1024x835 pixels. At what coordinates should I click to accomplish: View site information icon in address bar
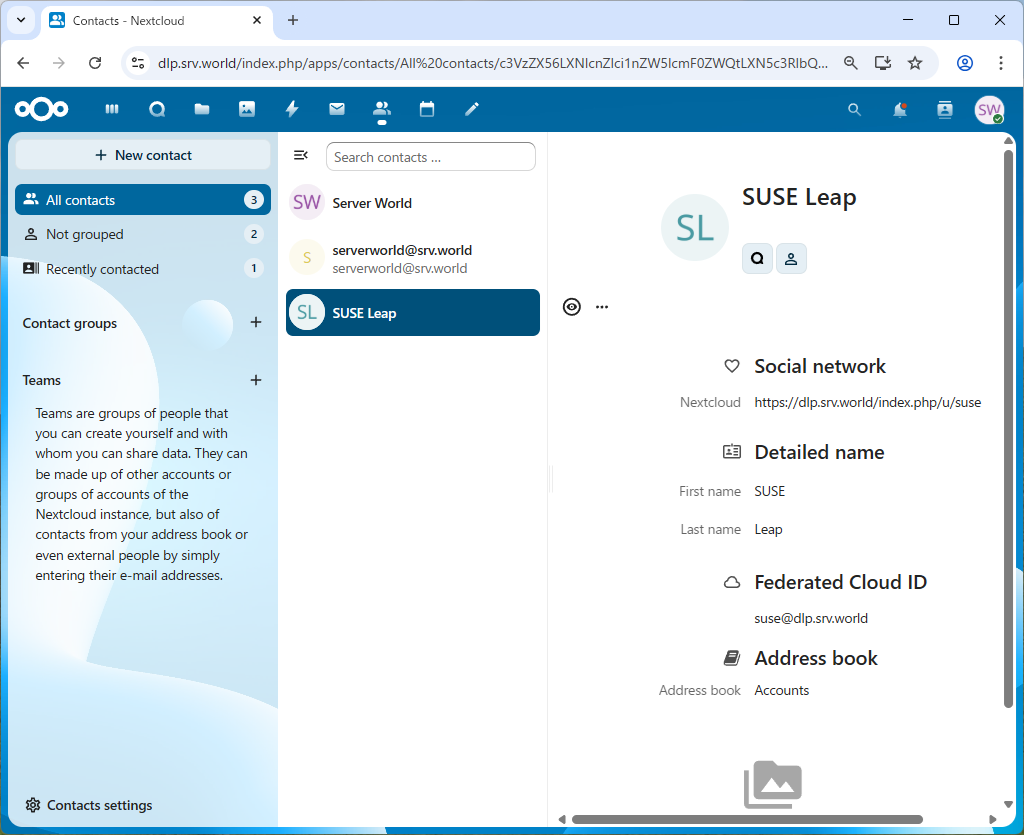(138, 63)
